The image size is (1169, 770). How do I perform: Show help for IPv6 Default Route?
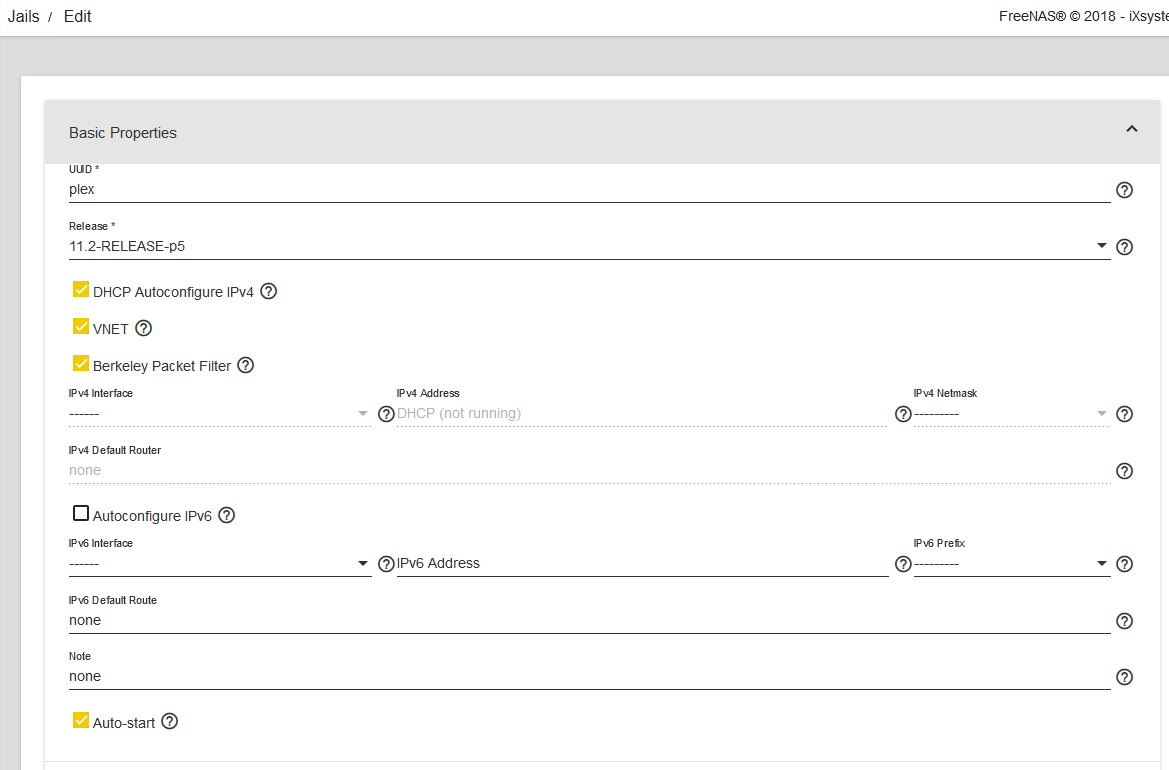pyautogui.click(x=1124, y=621)
